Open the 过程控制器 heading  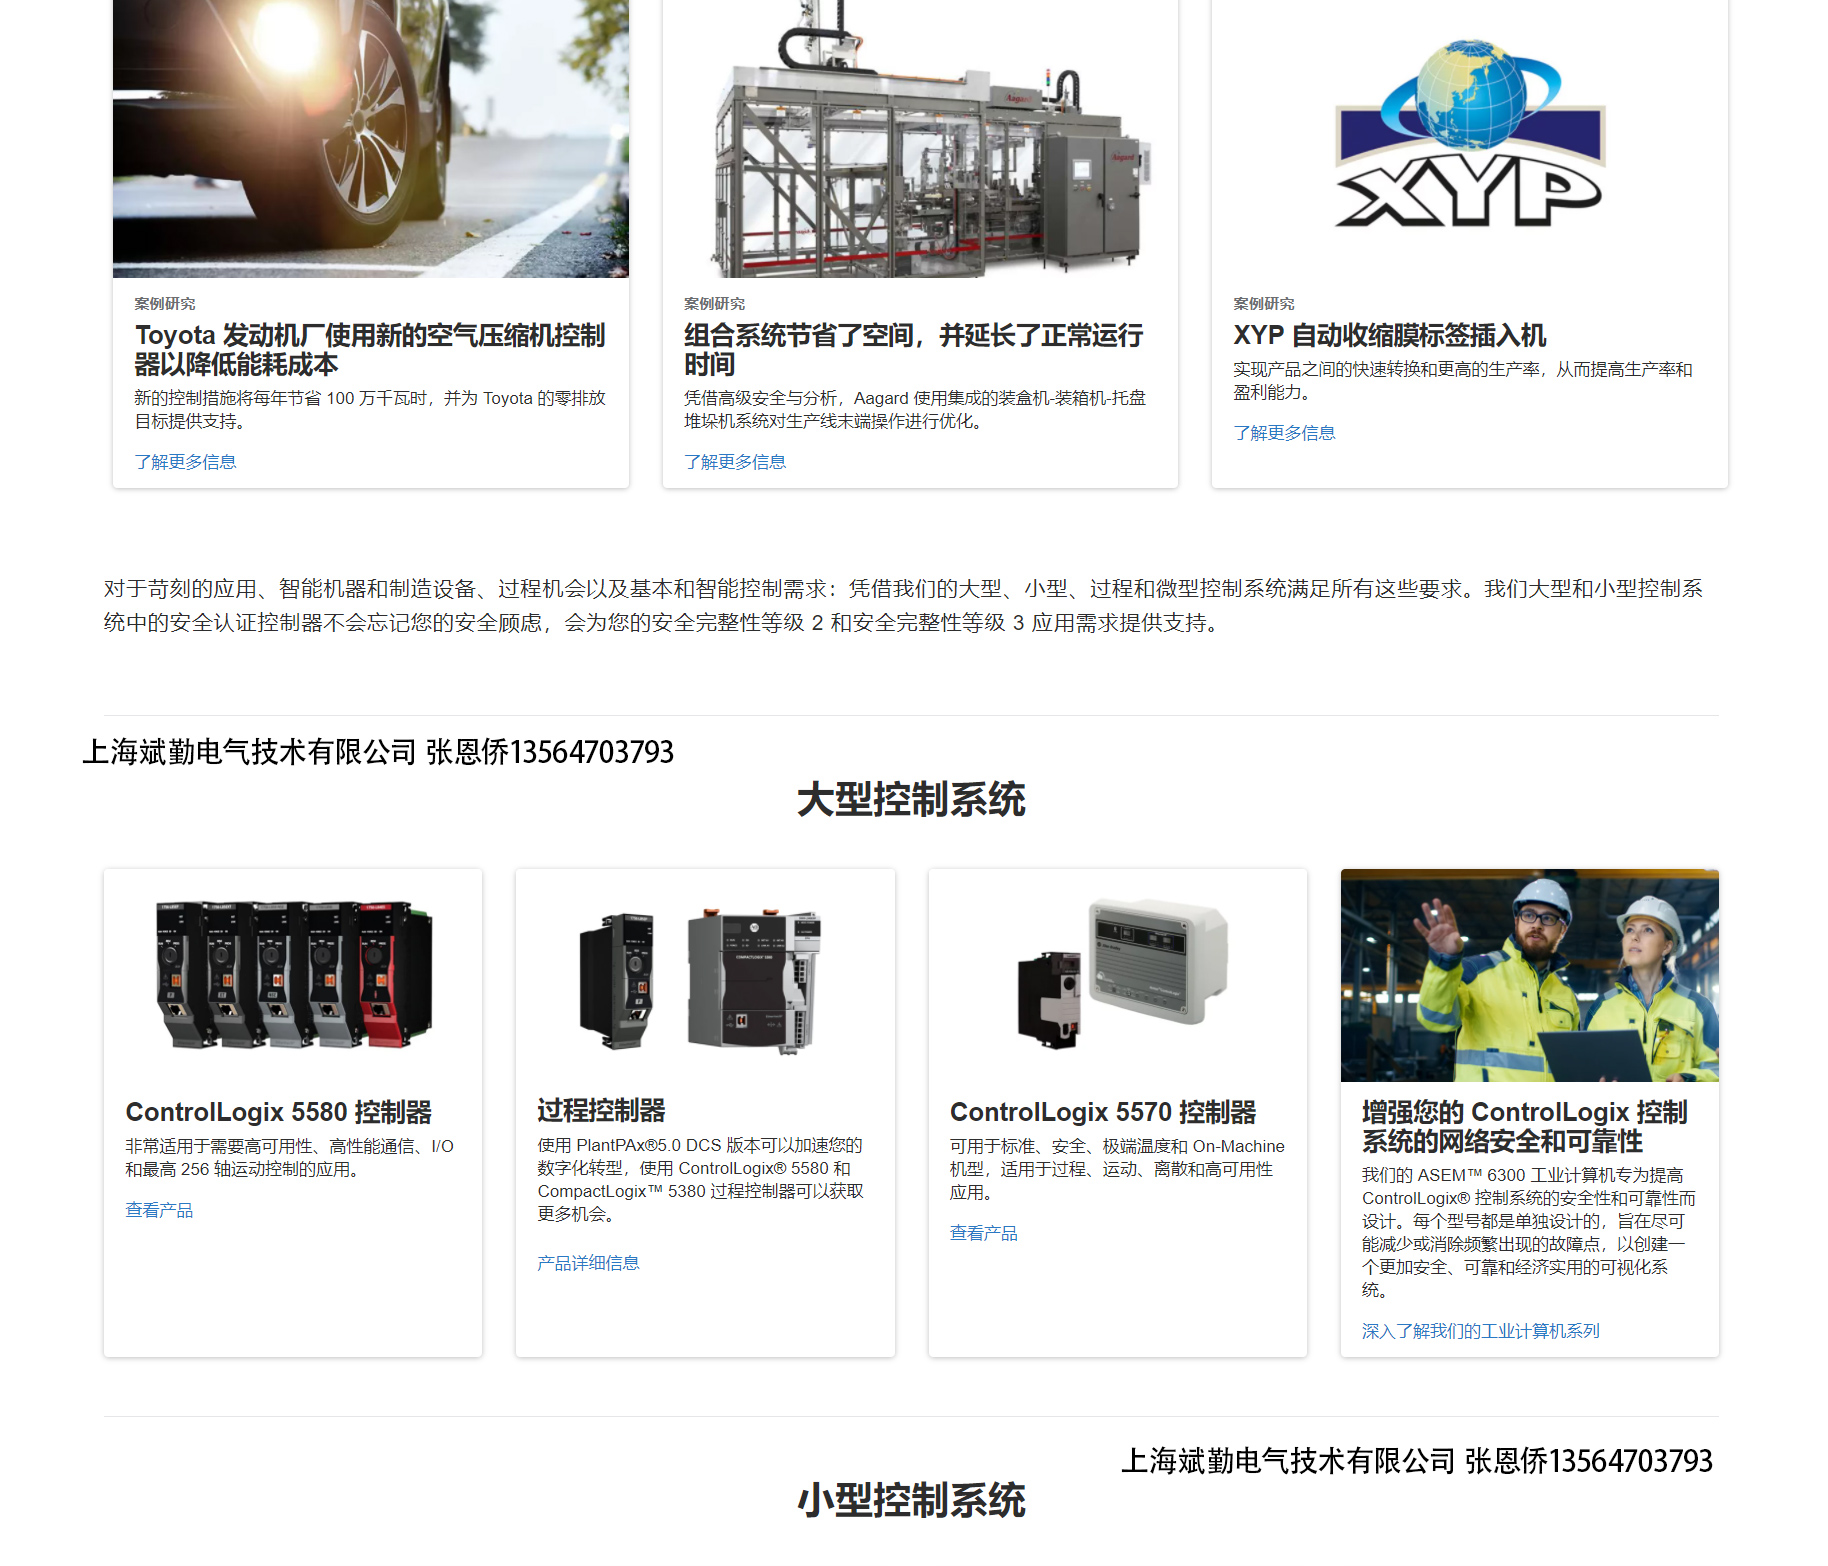601,1110
